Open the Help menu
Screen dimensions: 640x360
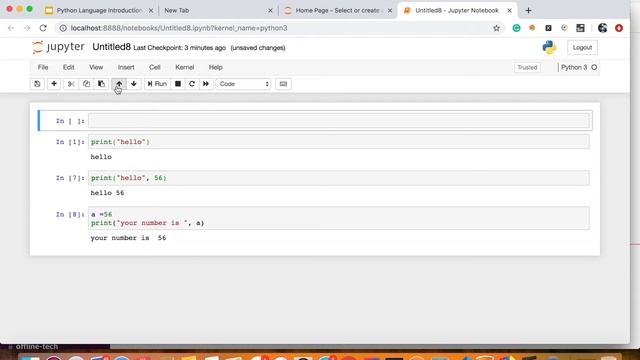[216, 67]
